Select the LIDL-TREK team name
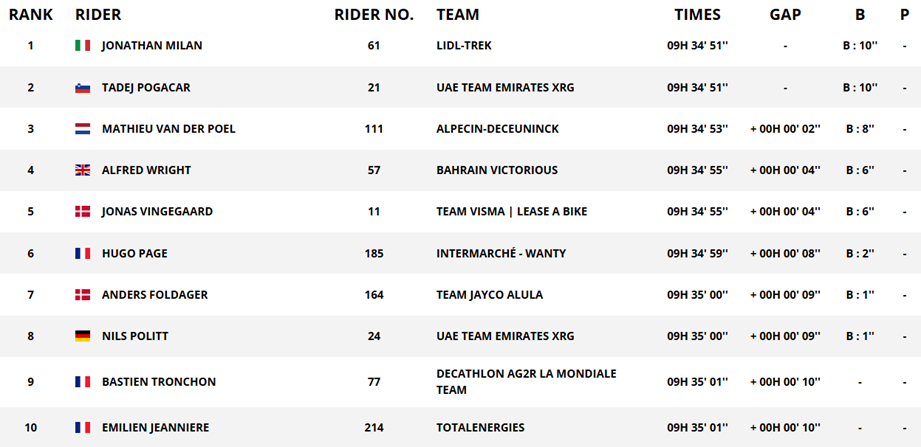Screen dimensions: 921x447 464,46
